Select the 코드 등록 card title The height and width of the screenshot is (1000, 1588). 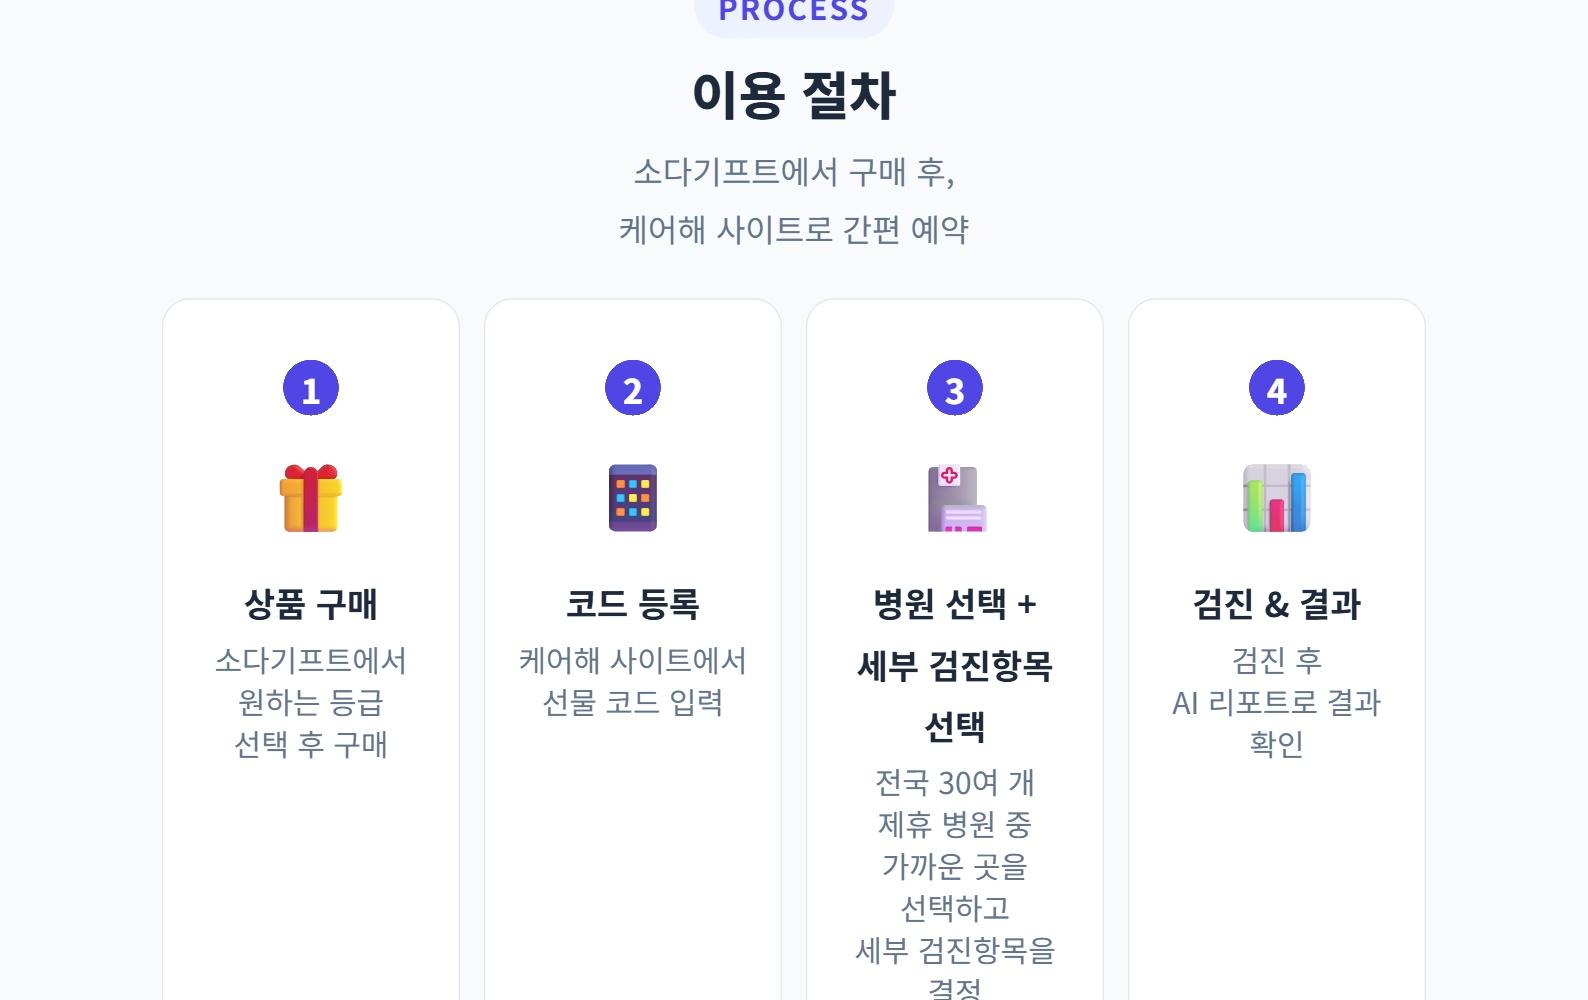(633, 604)
